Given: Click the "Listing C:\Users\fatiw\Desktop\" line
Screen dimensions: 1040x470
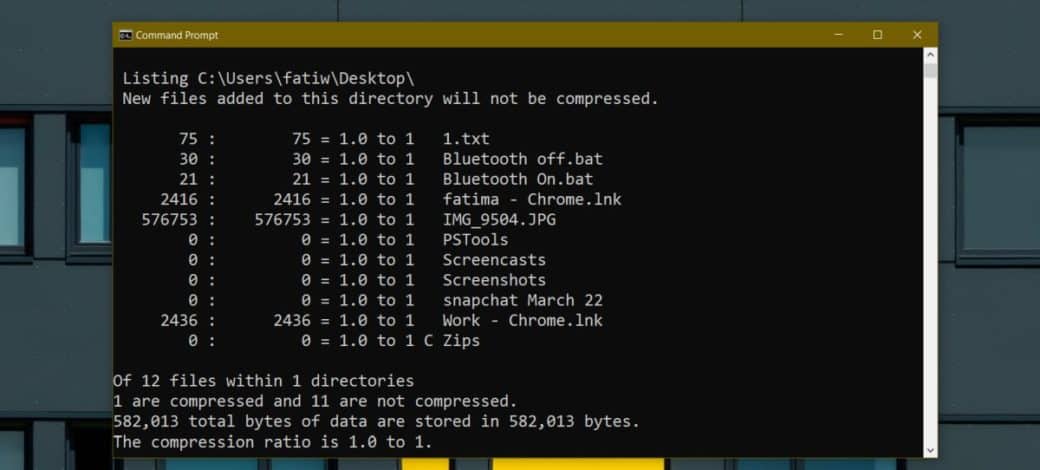Looking at the screenshot, I should 268,78.
